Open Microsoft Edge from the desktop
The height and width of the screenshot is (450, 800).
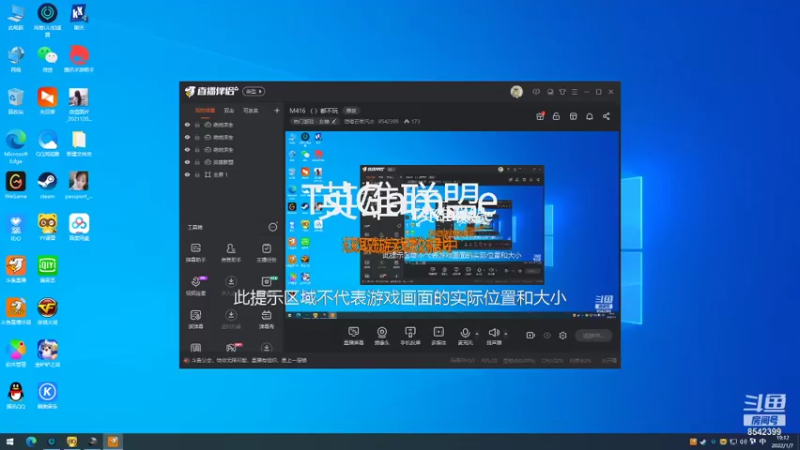coord(16,146)
